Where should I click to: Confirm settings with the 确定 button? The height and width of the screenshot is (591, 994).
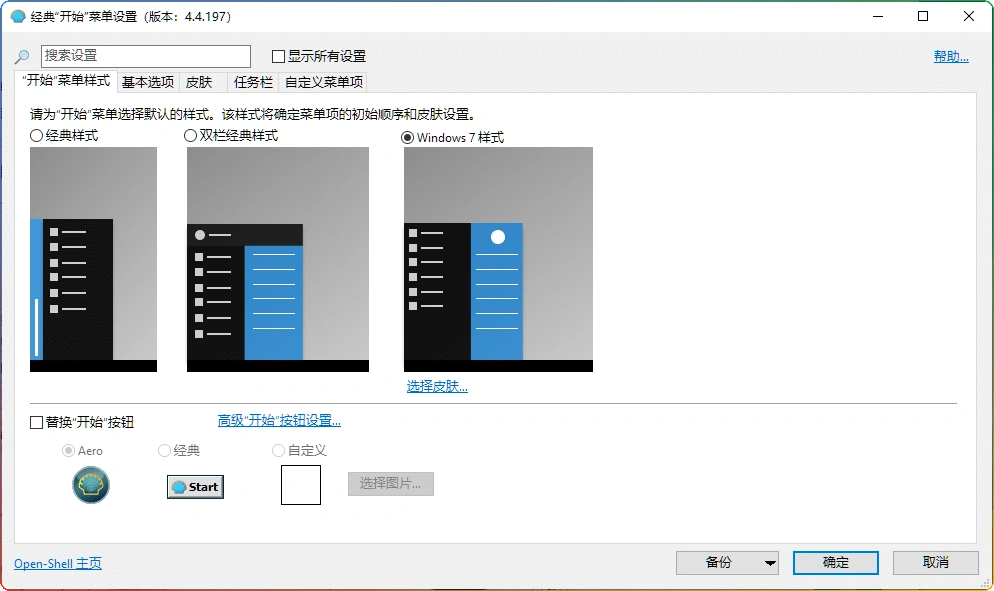835,562
